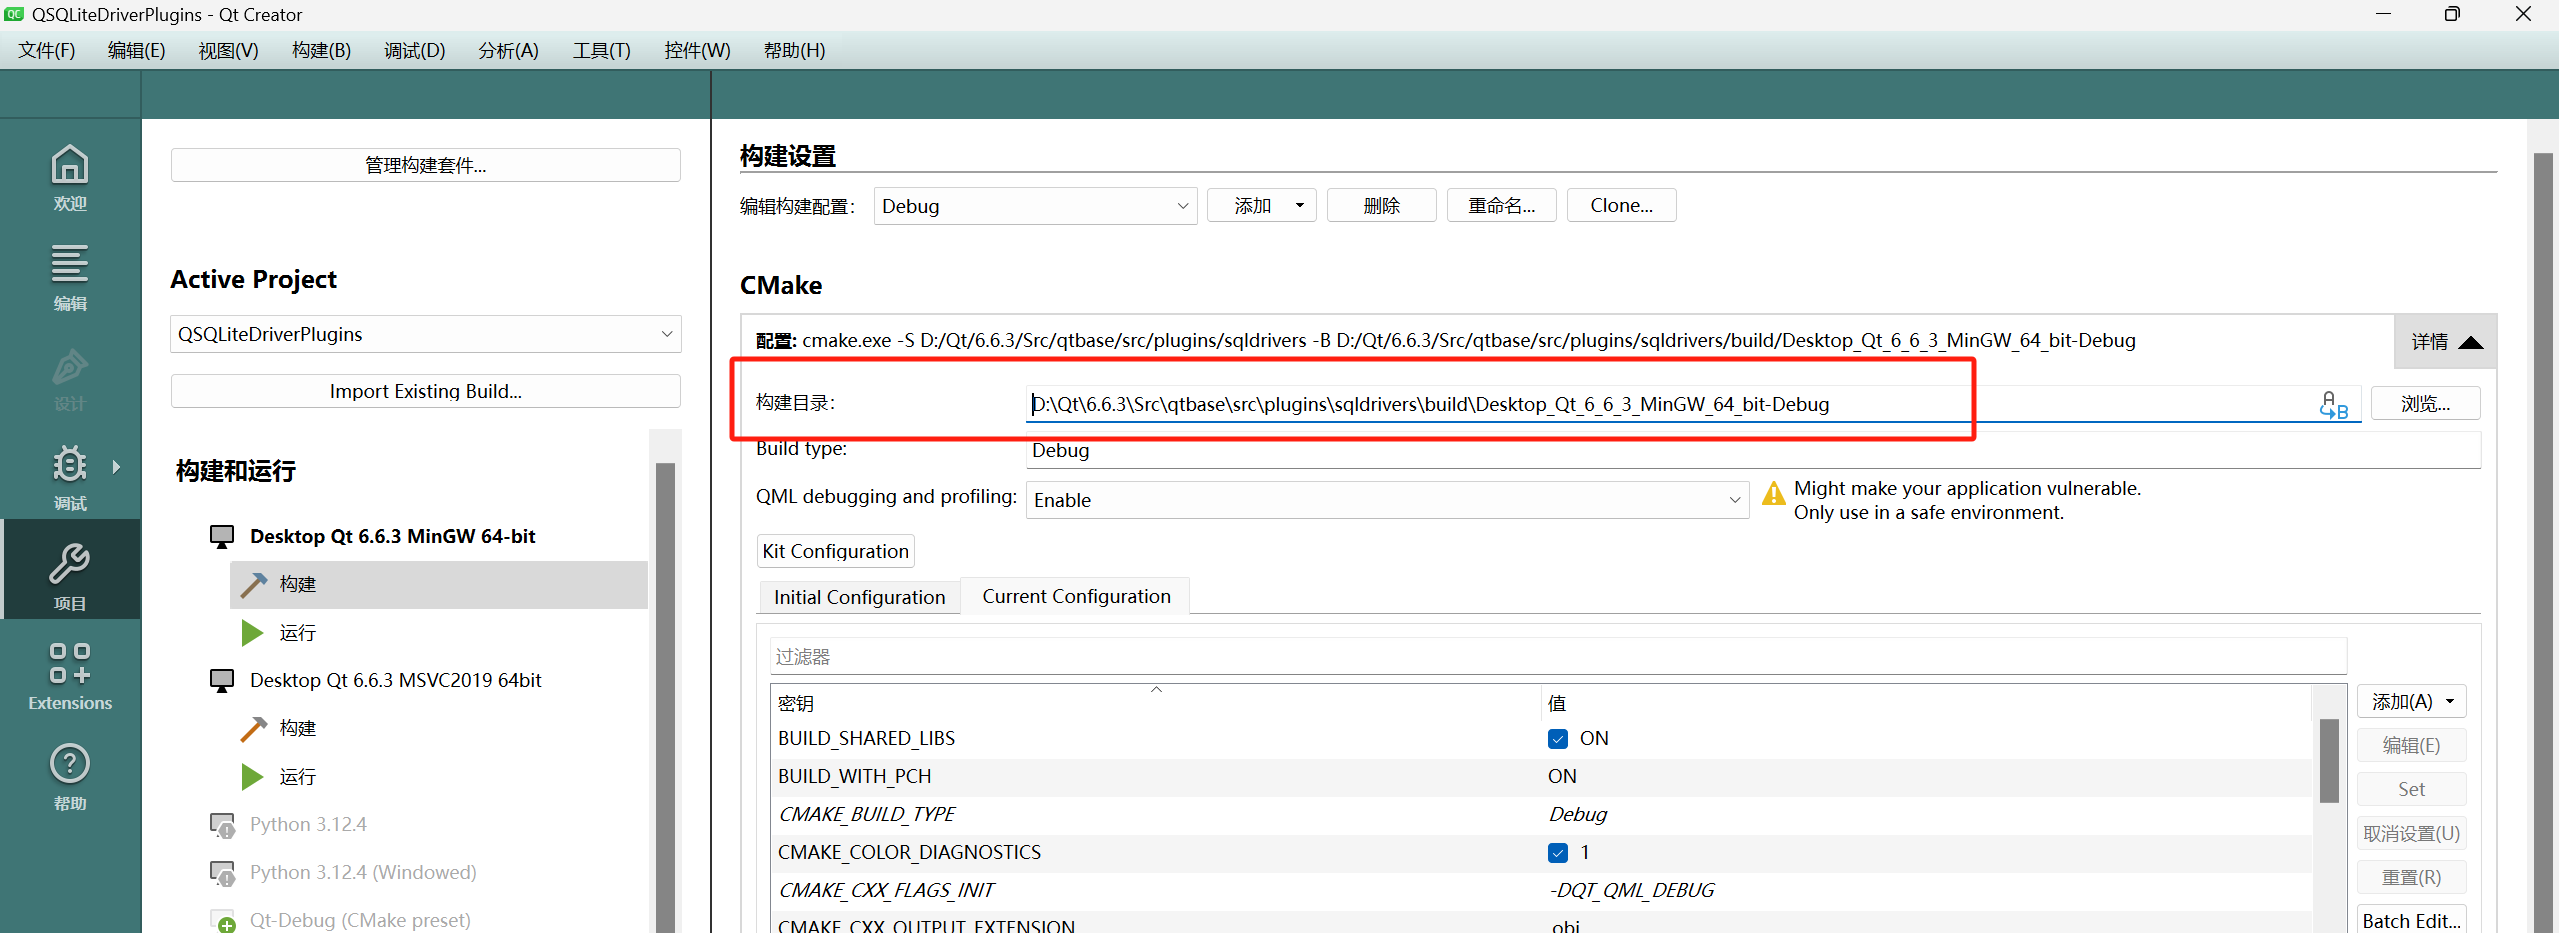The width and height of the screenshot is (2559, 933).
Task: Open the 工具(T) menu
Action: click(x=601, y=50)
